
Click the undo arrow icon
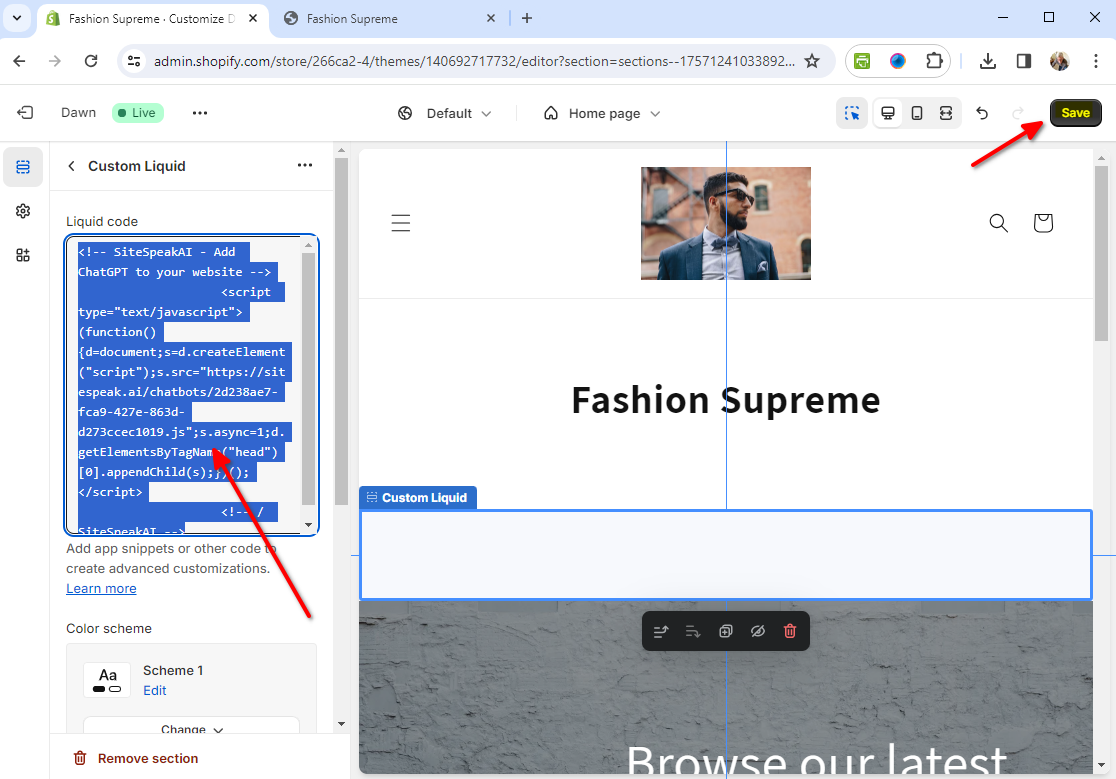click(x=982, y=113)
